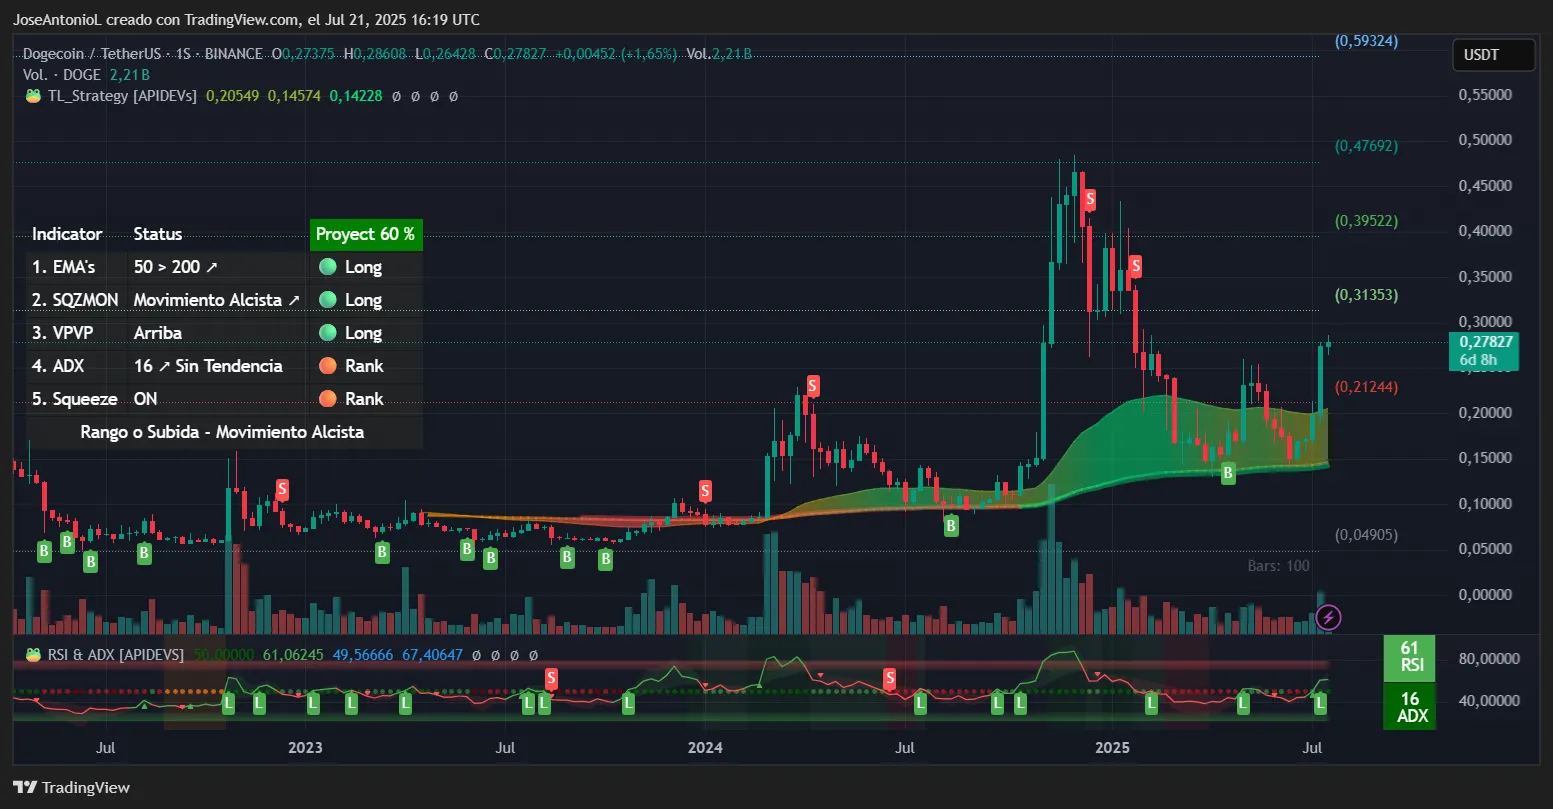Click the green circle in the EMA's row
Screen dimensions: 1553x809
327,267
